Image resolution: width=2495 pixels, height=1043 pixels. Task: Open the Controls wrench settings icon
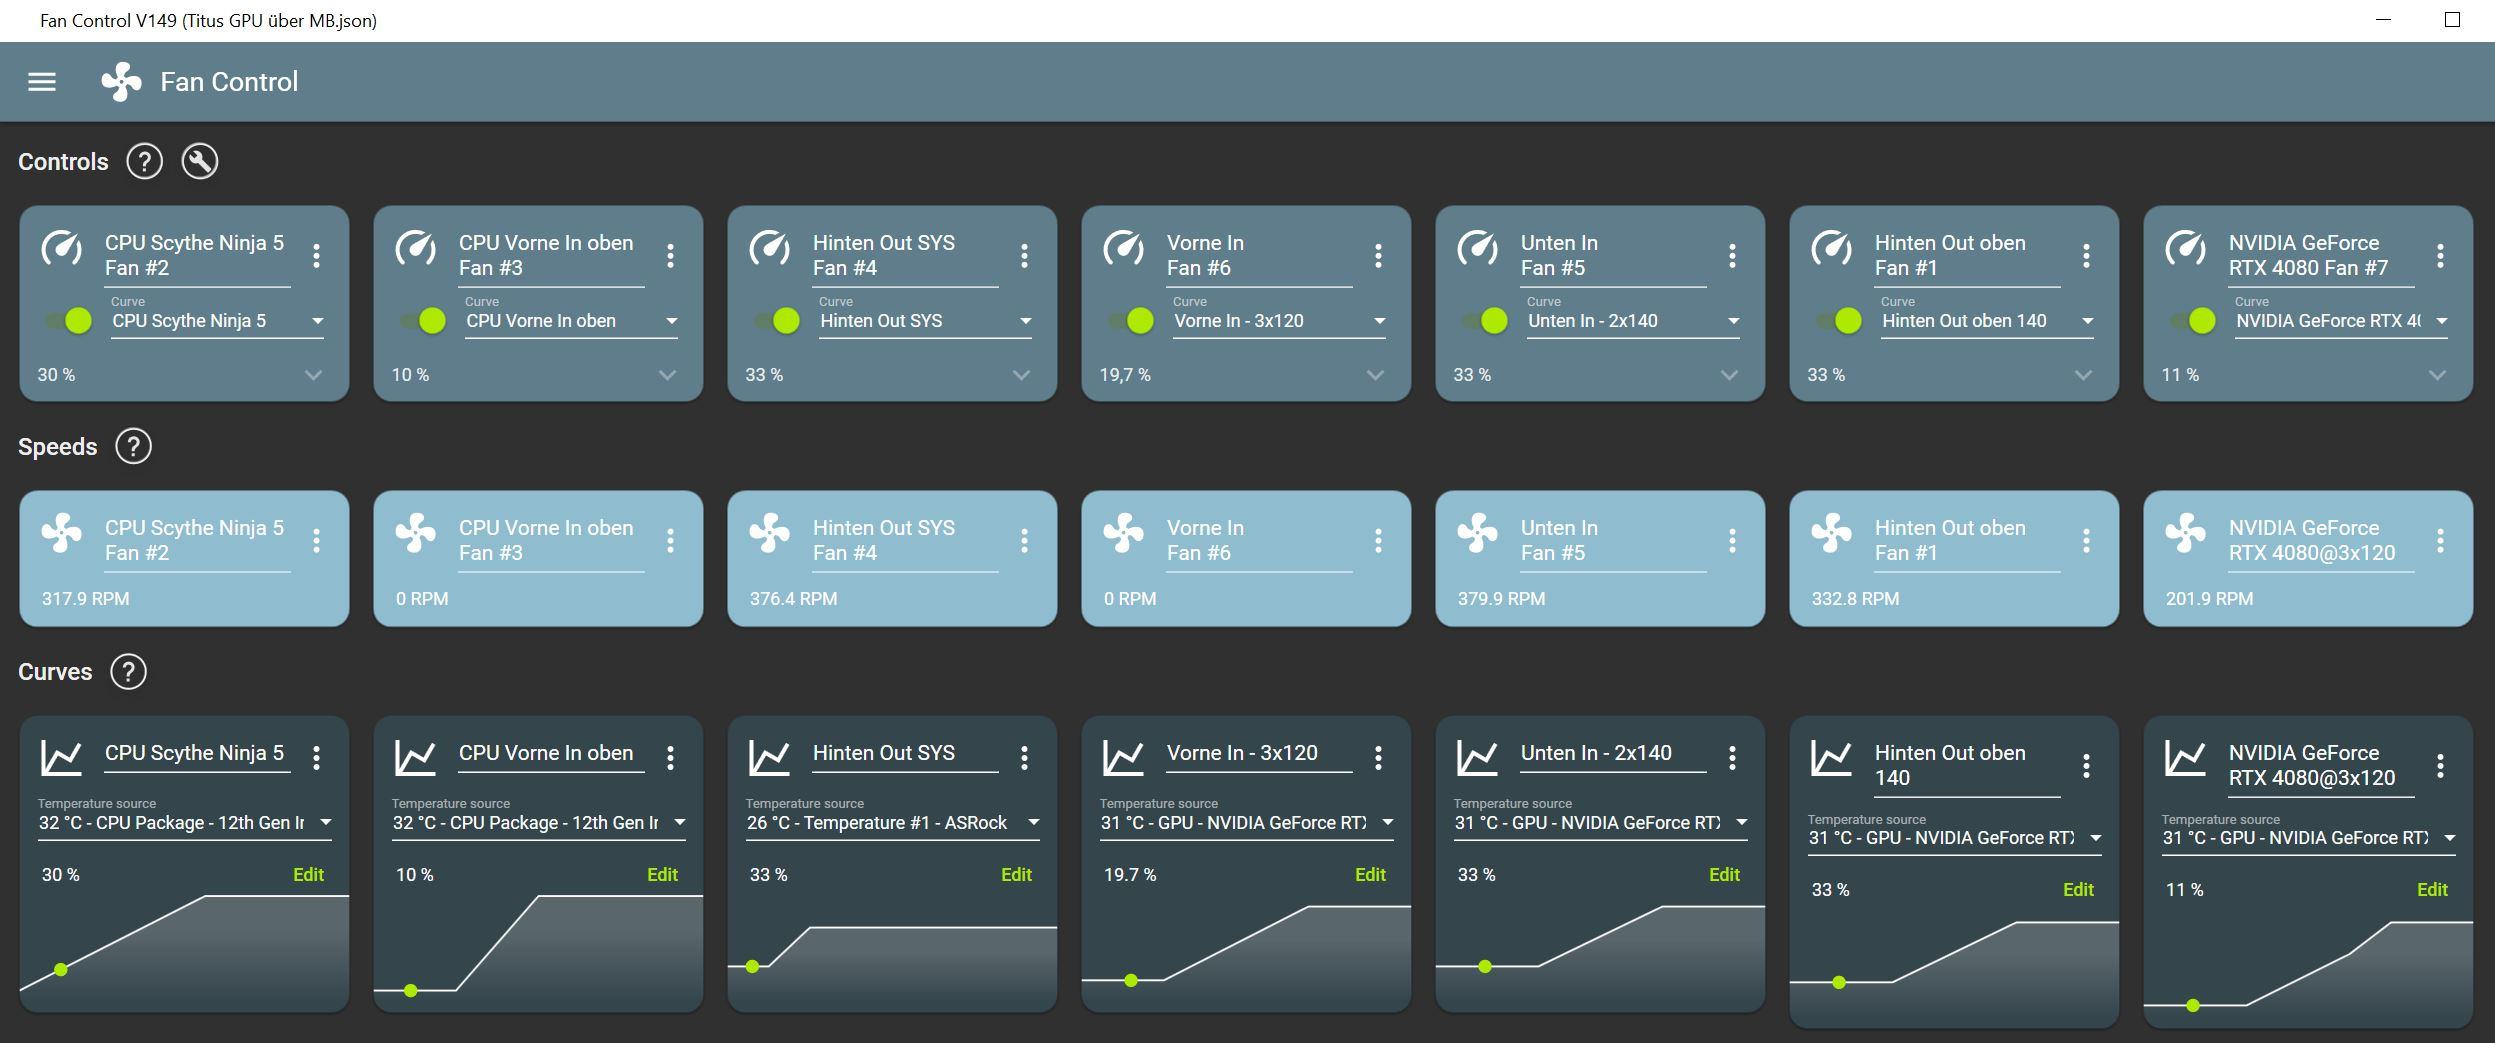200,162
